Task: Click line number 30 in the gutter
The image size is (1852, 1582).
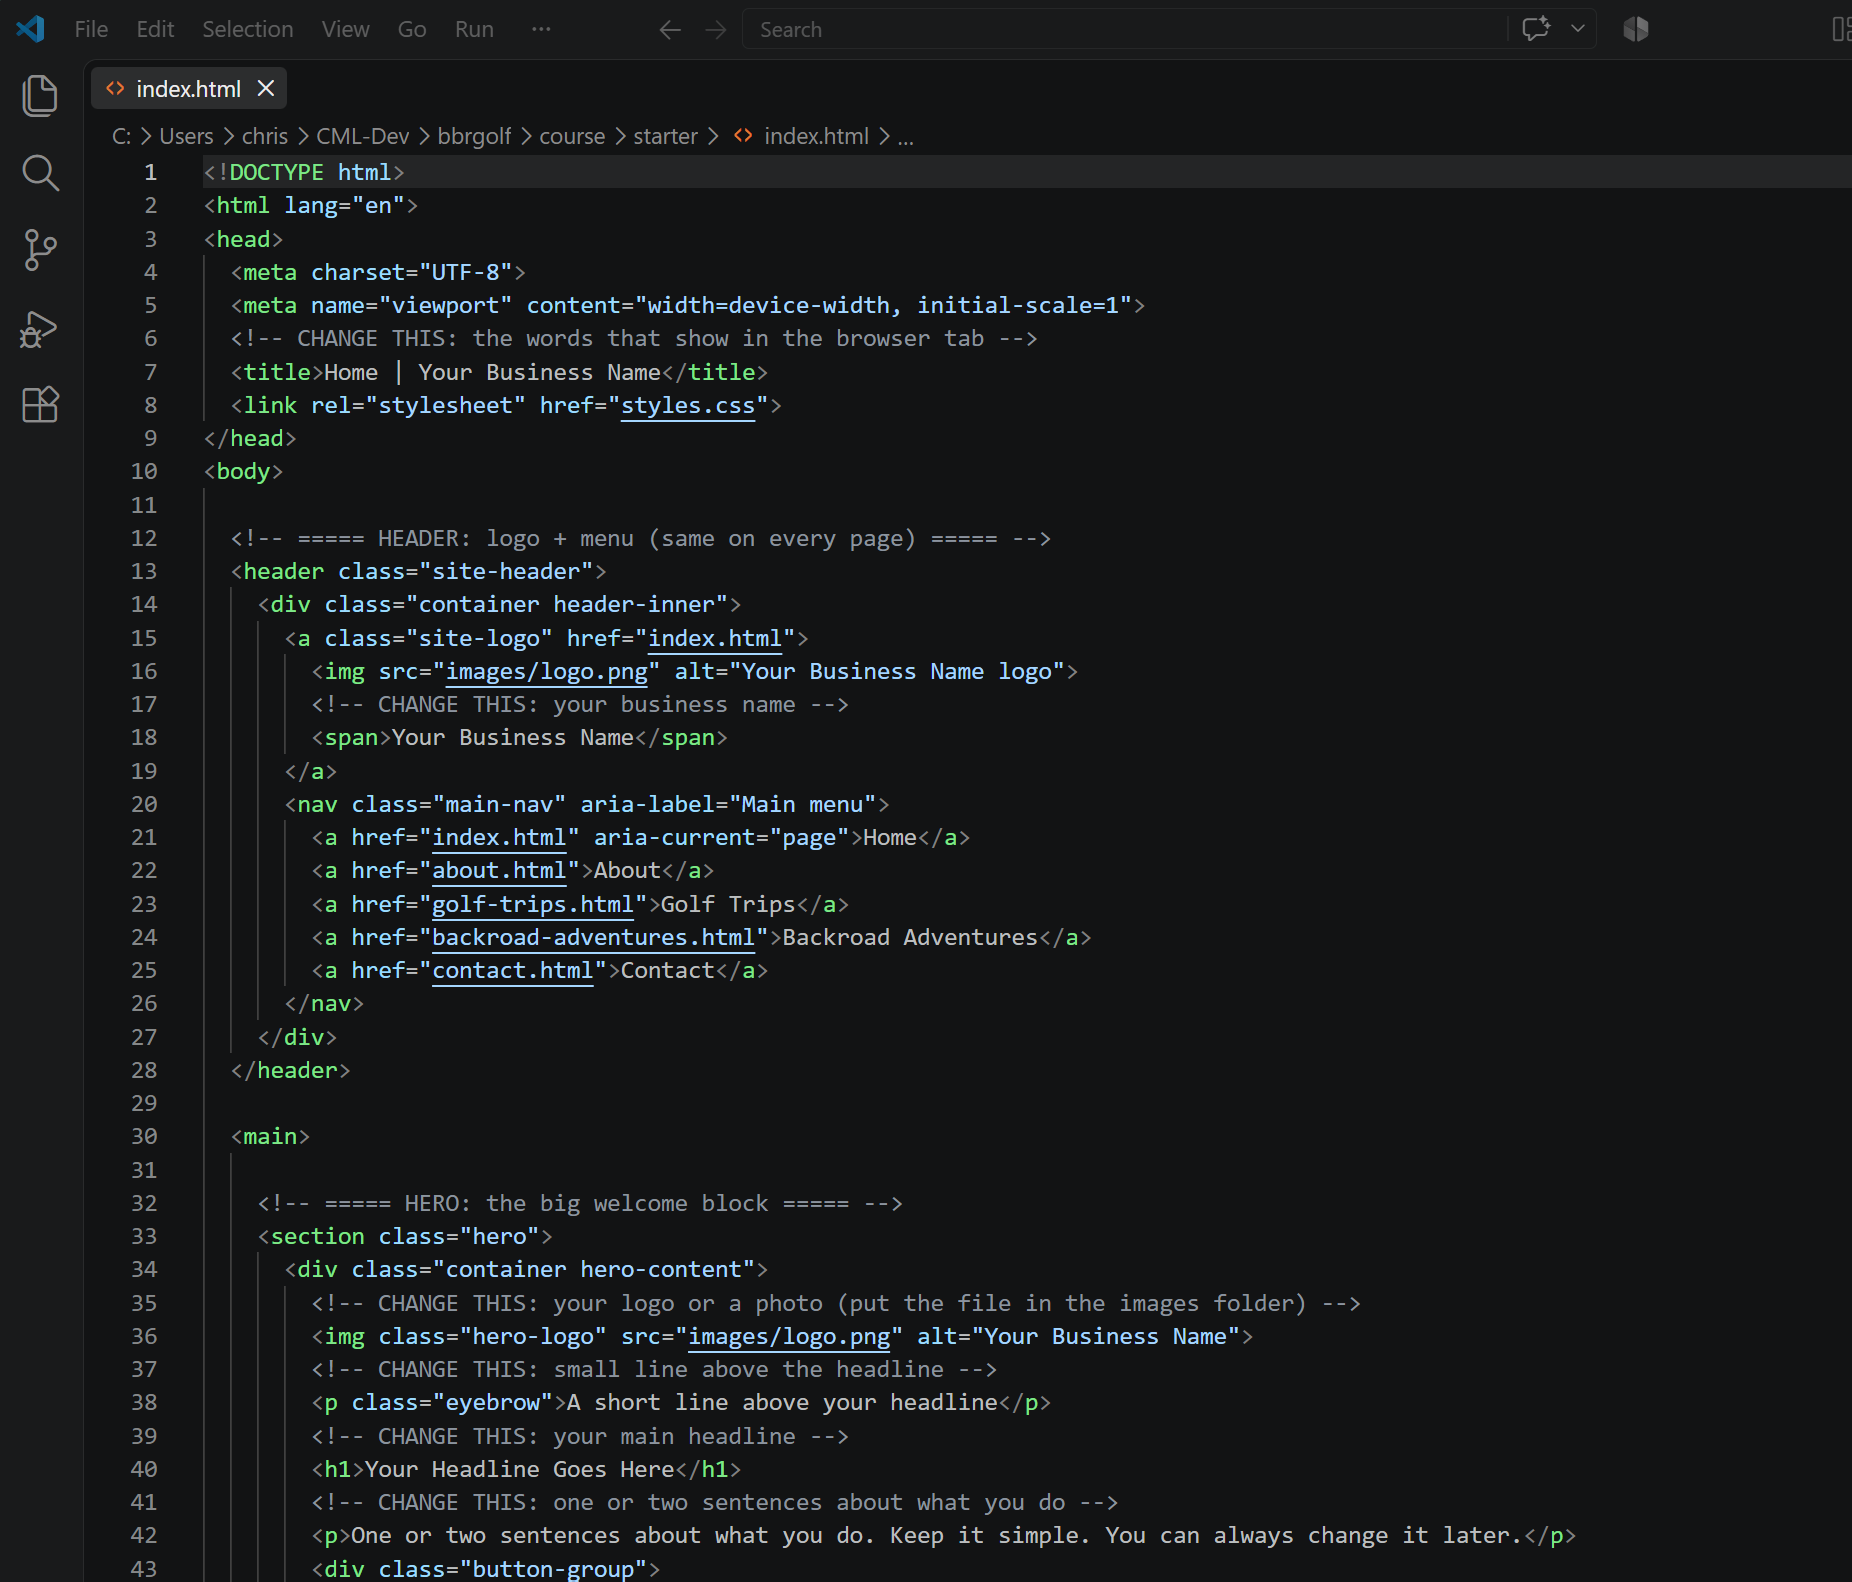Action: [x=144, y=1136]
